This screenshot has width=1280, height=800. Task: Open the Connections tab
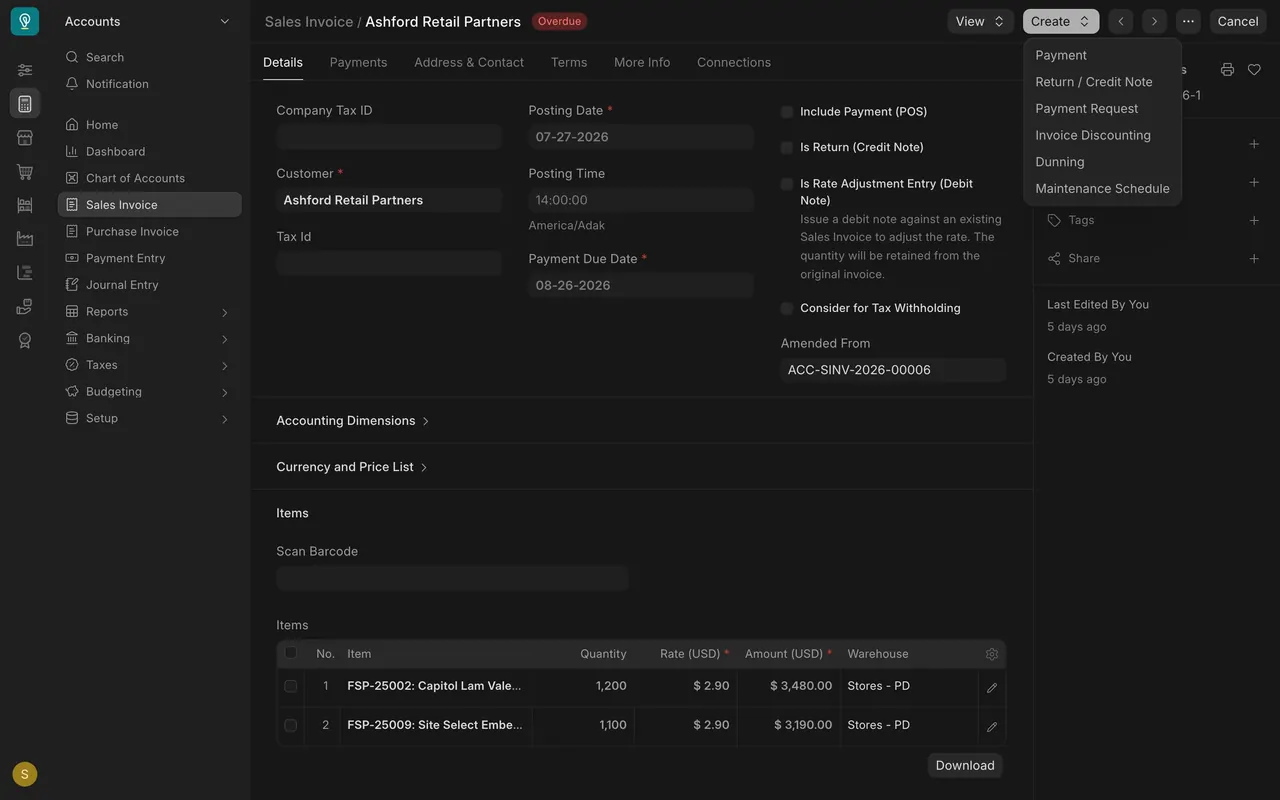(x=734, y=62)
